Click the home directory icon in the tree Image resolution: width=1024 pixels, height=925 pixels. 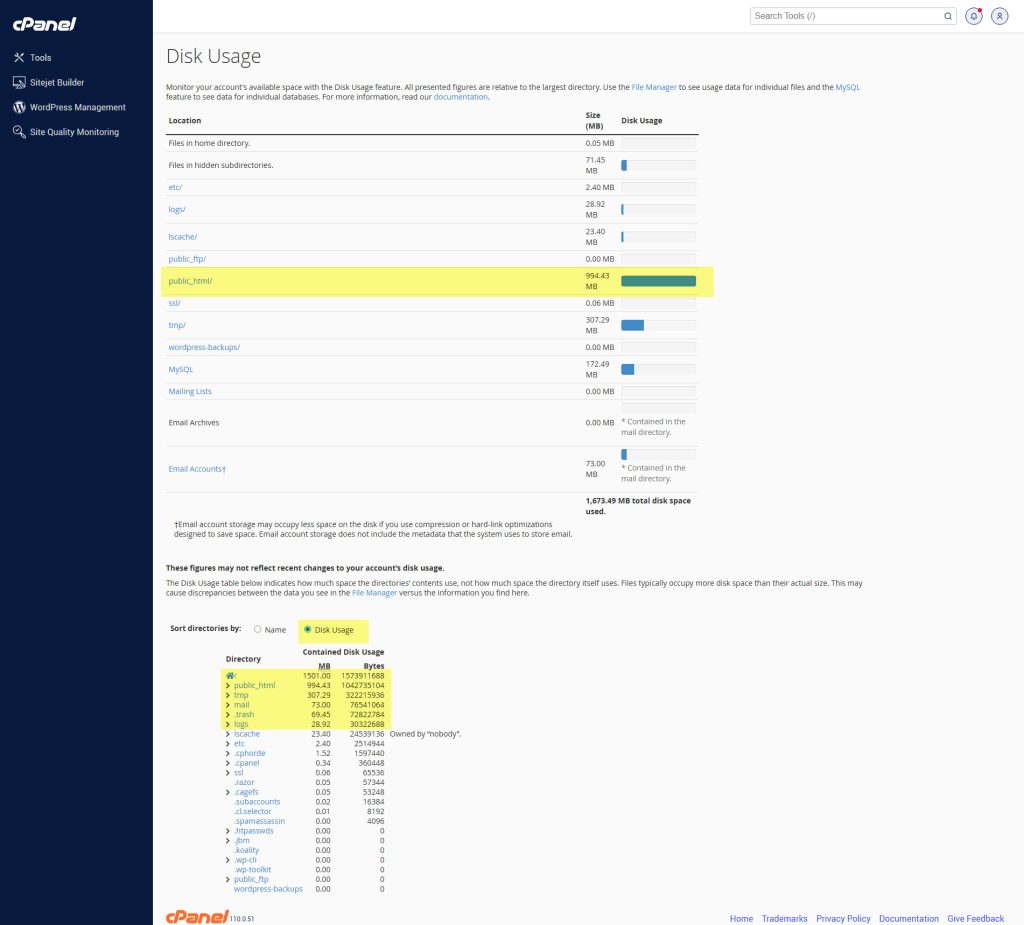[x=230, y=675]
